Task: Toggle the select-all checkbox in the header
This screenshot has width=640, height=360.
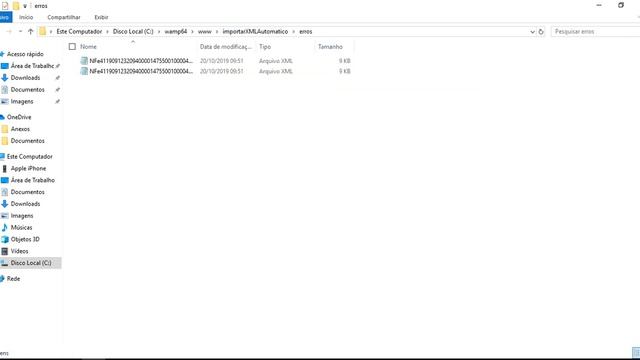Action: tap(72, 47)
